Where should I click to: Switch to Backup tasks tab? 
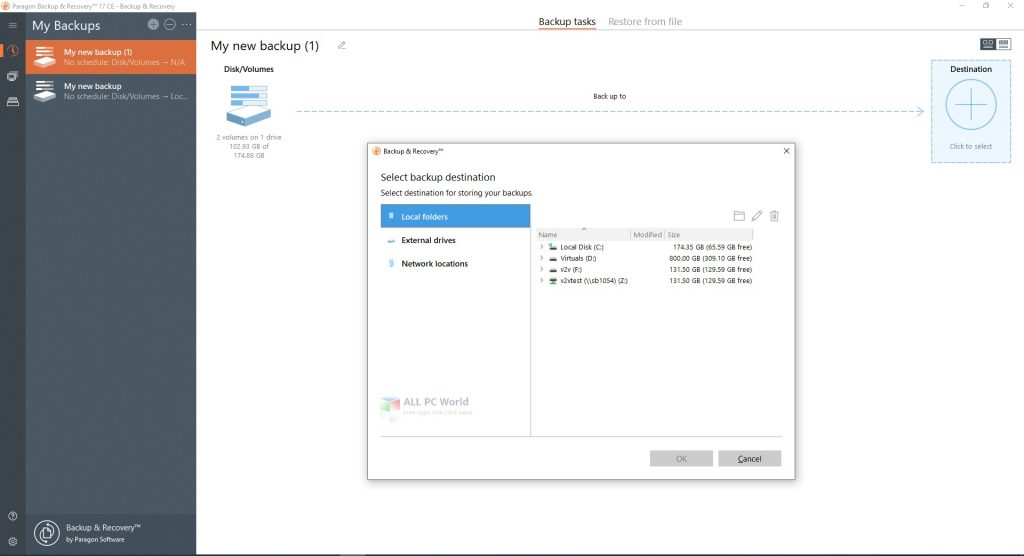pyautogui.click(x=567, y=22)
